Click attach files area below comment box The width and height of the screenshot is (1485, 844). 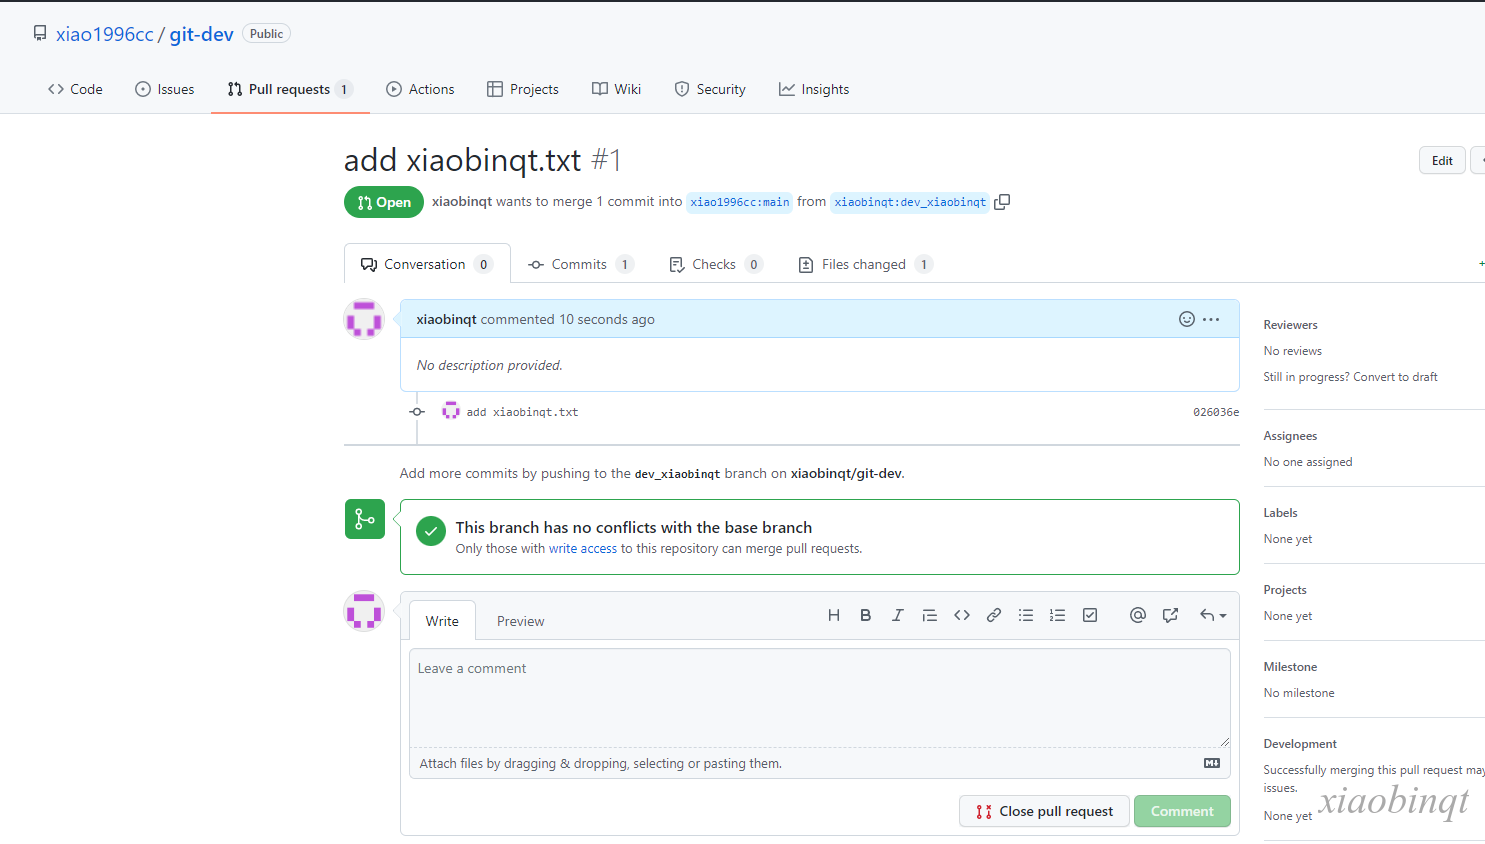click(x=820, y=763)
